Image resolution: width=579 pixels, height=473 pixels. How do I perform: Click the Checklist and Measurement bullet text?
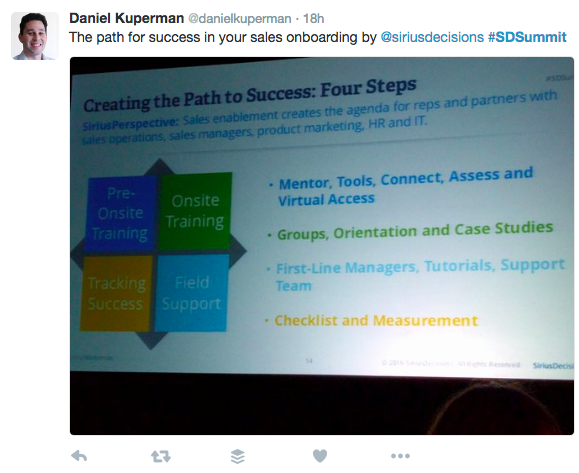click(x=376, y=320)
